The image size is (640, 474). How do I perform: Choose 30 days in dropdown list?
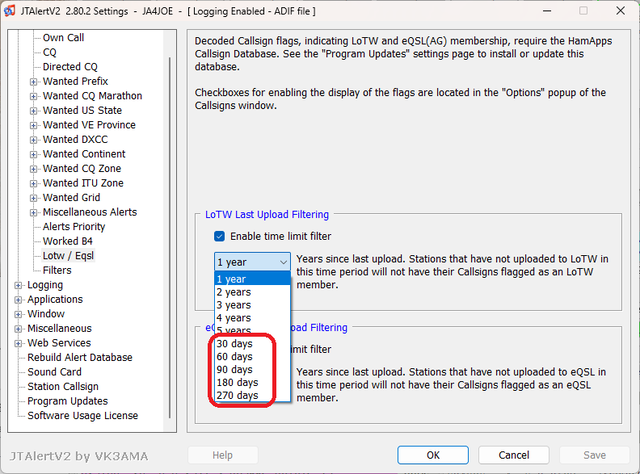point(252,344)
